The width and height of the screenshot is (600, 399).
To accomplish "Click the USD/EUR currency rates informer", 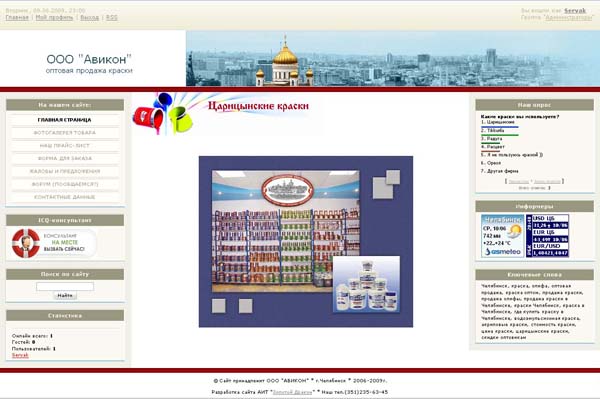I will [547, 236].
